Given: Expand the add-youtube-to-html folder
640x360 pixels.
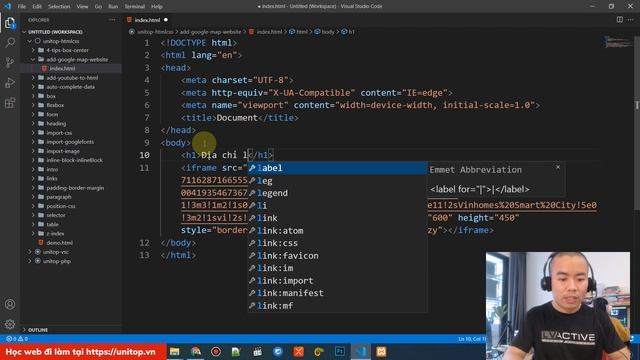Looking at the screenshot, I should 72,78.
